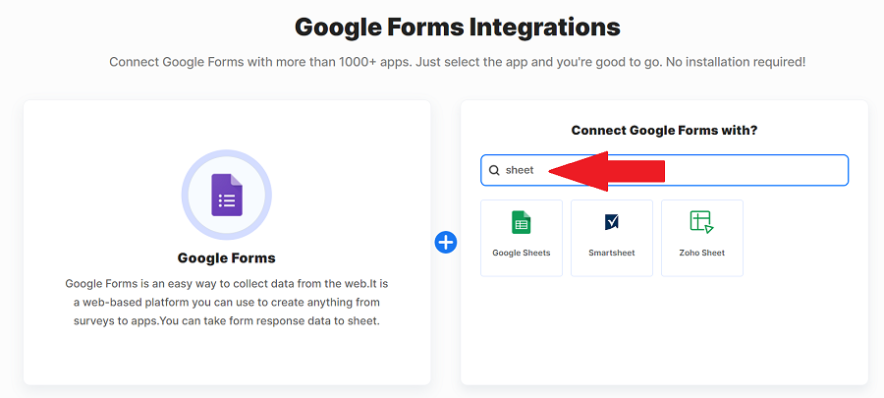Select the Zoho Sheet icon
This screenshot has width=884, height=398.
pyautogui.click(x=702, y=222)
